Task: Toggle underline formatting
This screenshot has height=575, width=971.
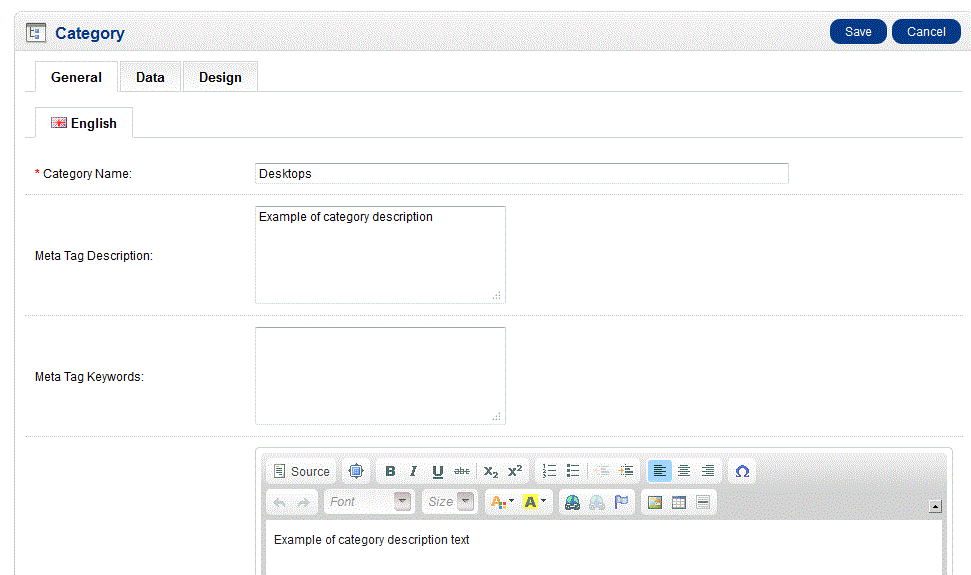Action: 437,471
